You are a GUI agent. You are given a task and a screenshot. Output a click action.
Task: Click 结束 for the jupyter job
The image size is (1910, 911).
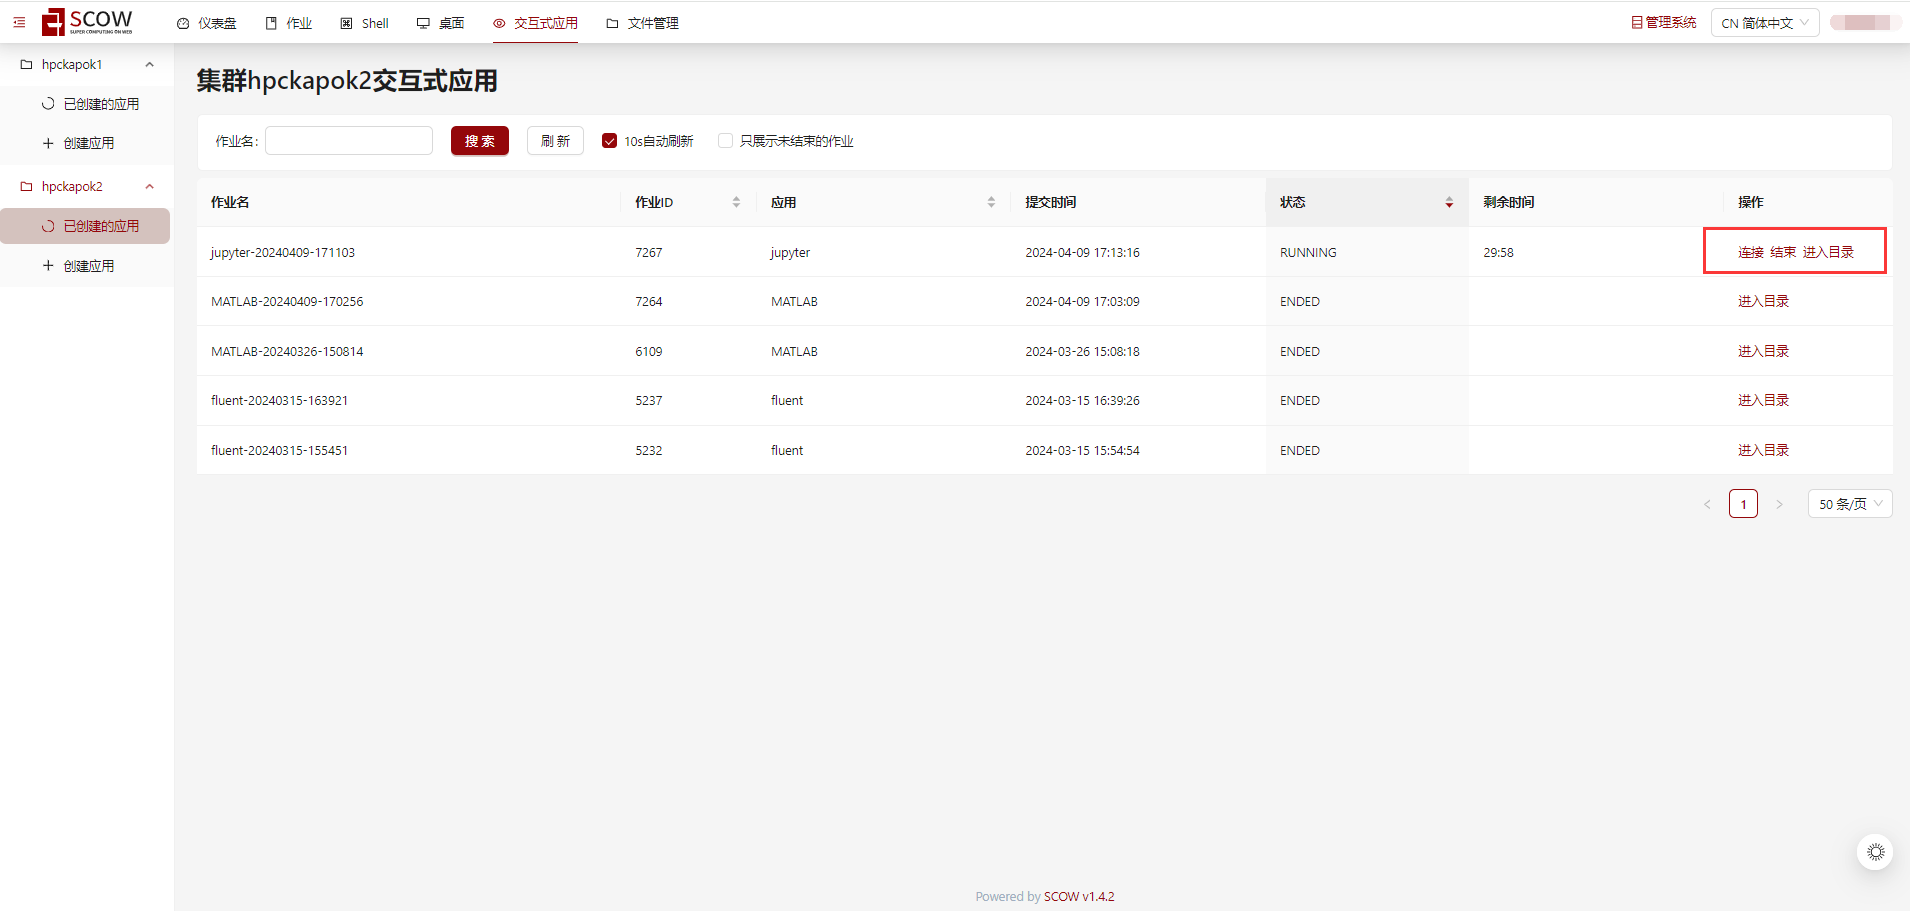pos(1783,252)
